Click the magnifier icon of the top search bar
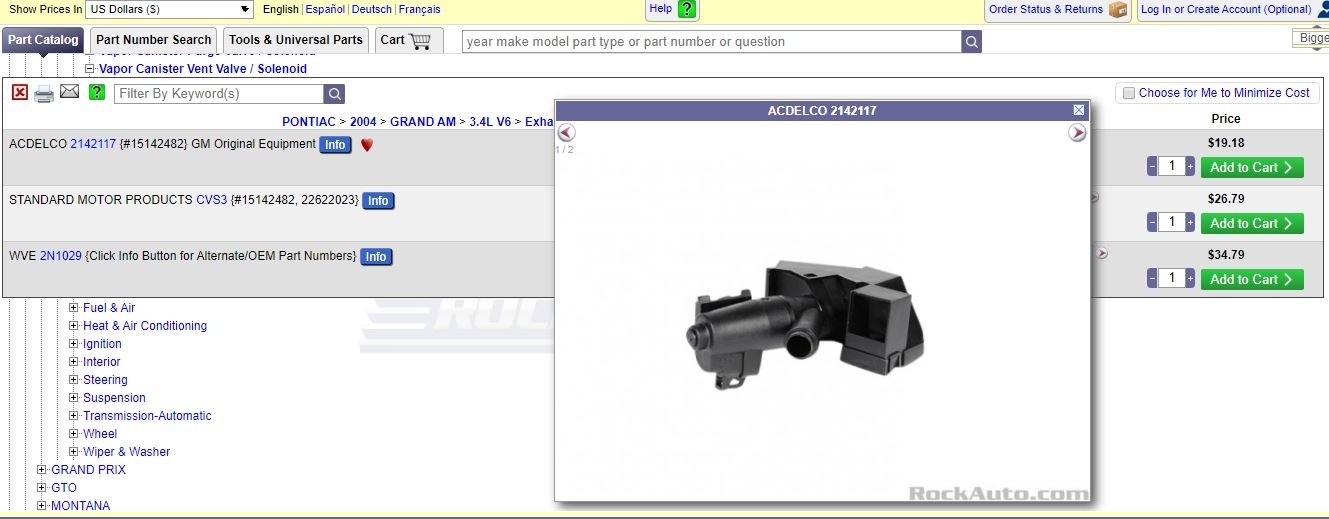Viewport: 1329px width, 519px height. tap(971, 42)
